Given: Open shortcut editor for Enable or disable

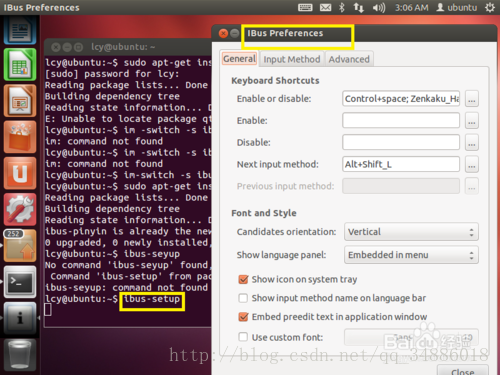Looking at the screenshot, I should point(472,99).
